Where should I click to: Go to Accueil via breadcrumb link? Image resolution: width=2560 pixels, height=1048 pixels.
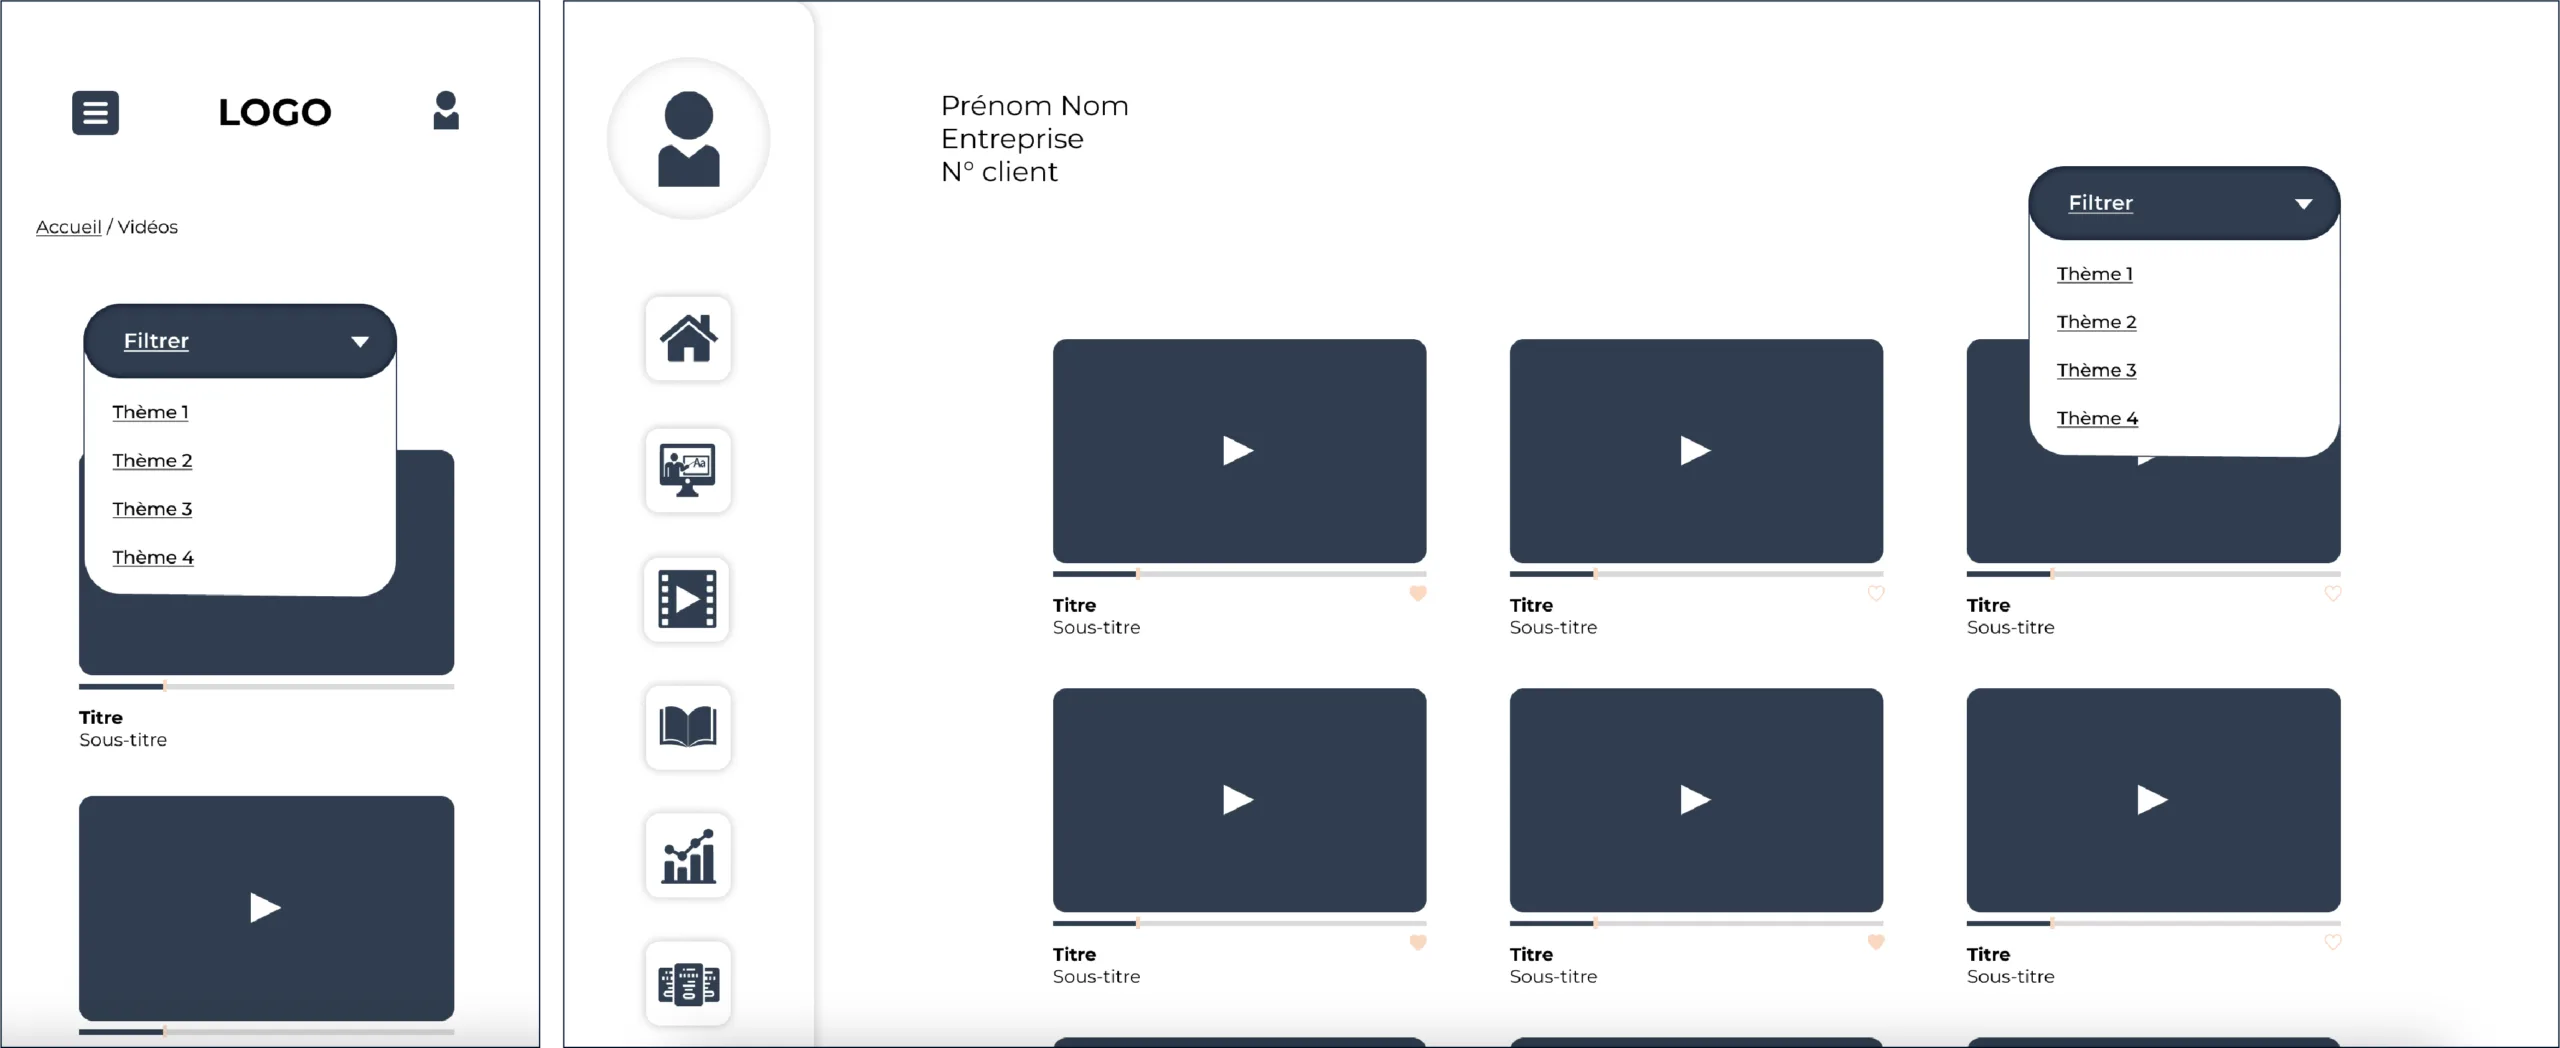(68, 227)
